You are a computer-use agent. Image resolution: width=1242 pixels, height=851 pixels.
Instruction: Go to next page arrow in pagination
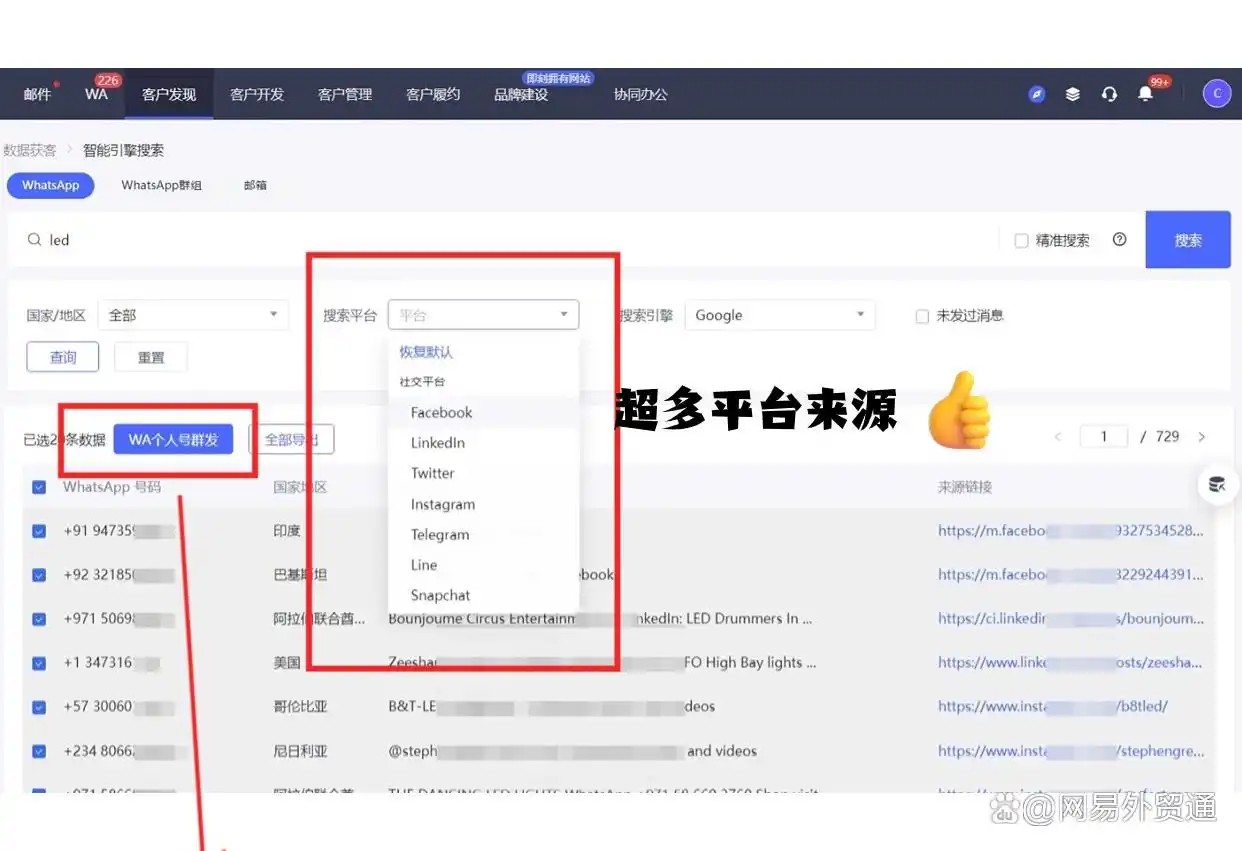click(1202, 437)
